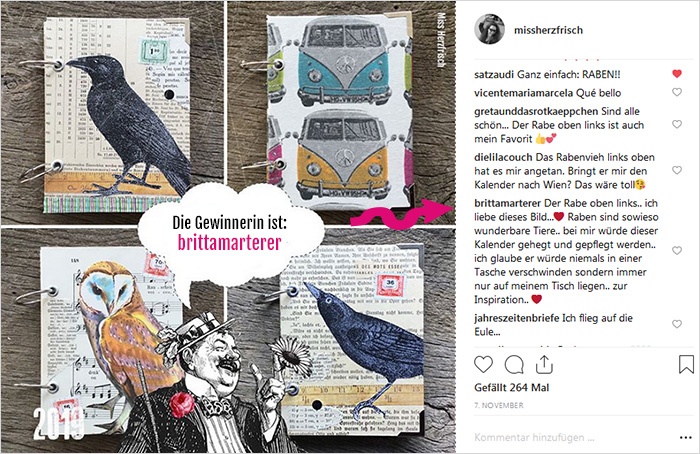Viewport: 700px width, 454px height.
Task: Click the 'Gefällt 264 Mal' likes count
Action: [512, 387]
